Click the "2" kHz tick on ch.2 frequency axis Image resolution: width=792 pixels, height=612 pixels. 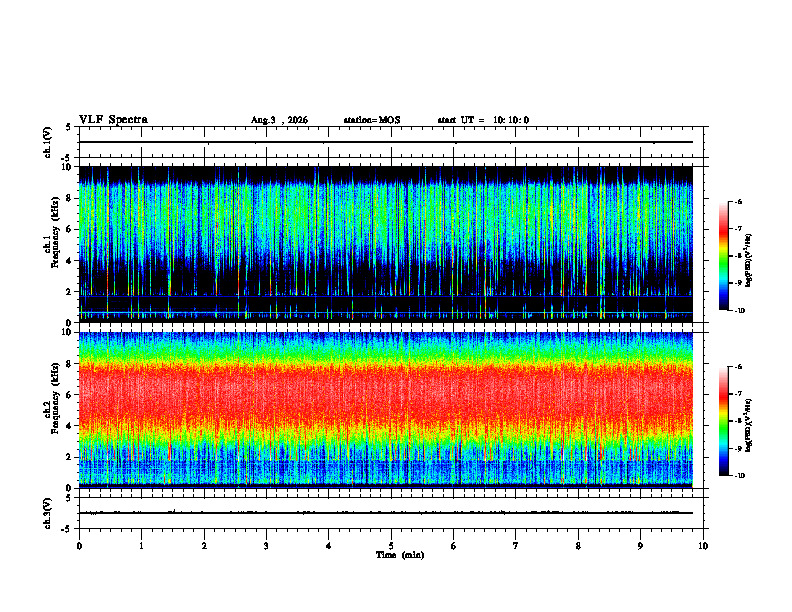click(70, 457)
